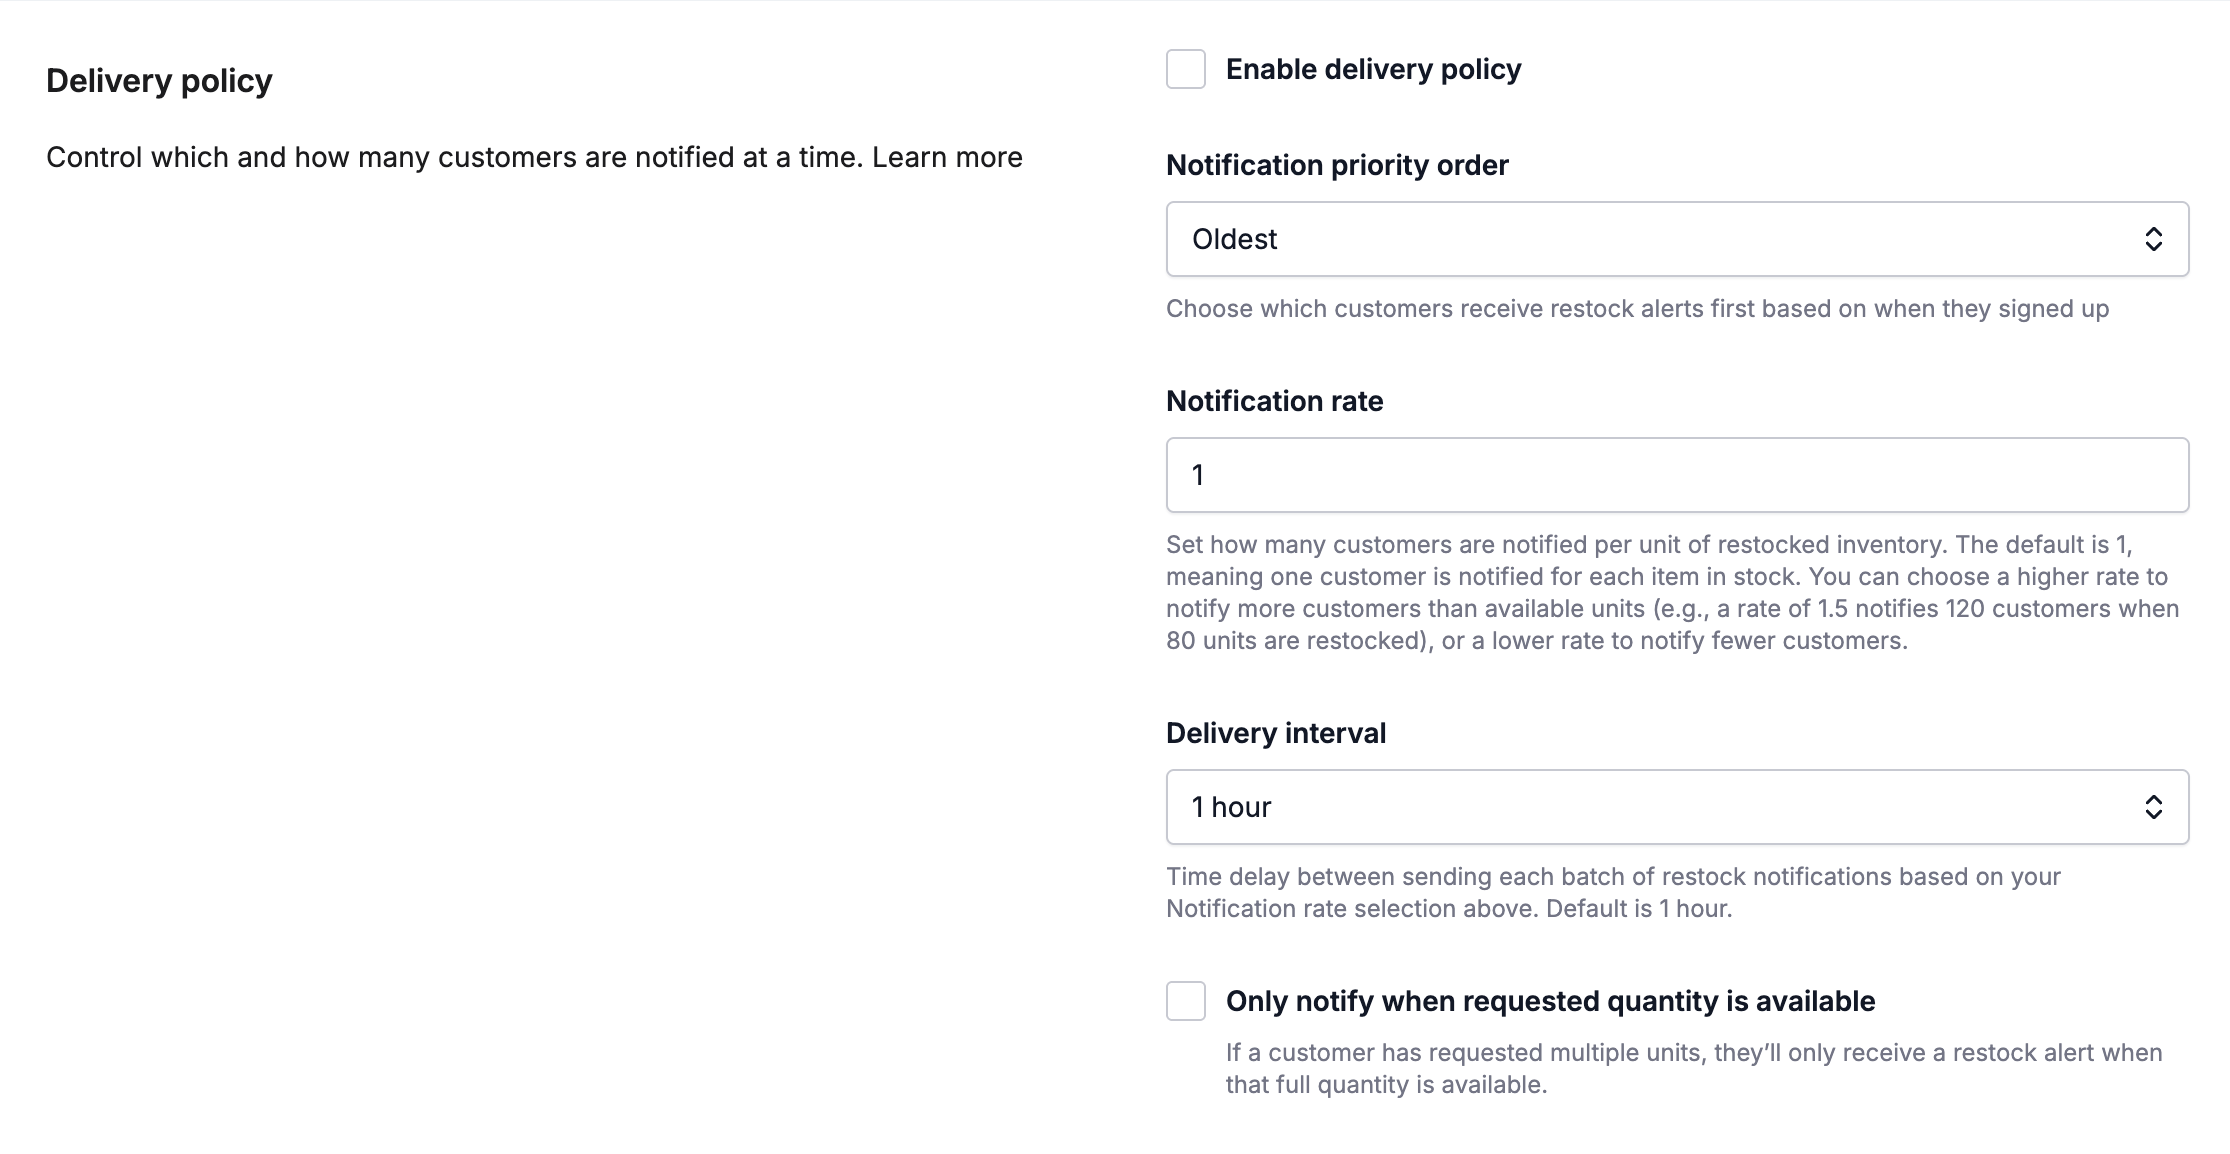
Task: Click the selected 'Oldest' value text
Action: [1234, 239]
